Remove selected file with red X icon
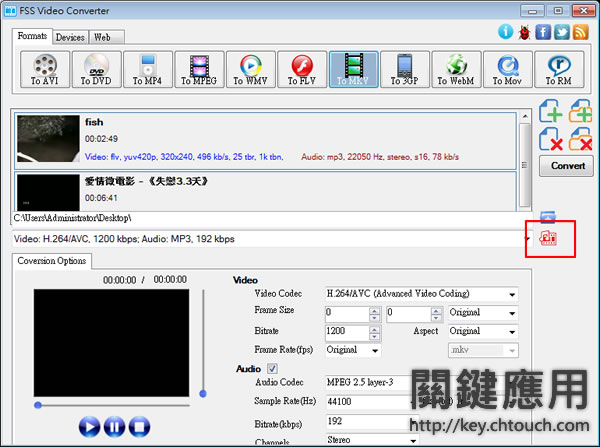 (x=551, y=140)
